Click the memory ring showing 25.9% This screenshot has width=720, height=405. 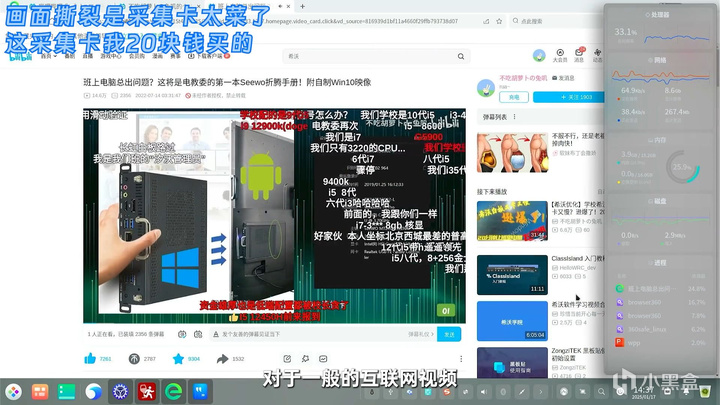pyautogui.click(x=682, y=167)
